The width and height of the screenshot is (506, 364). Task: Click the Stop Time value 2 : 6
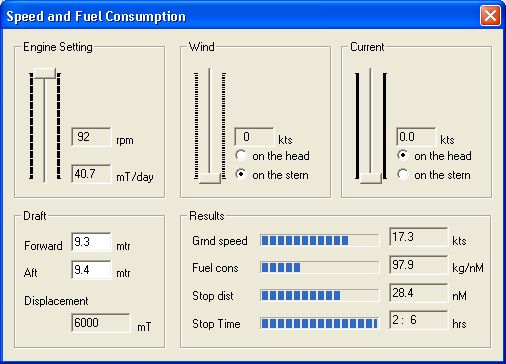pos(418,320)
